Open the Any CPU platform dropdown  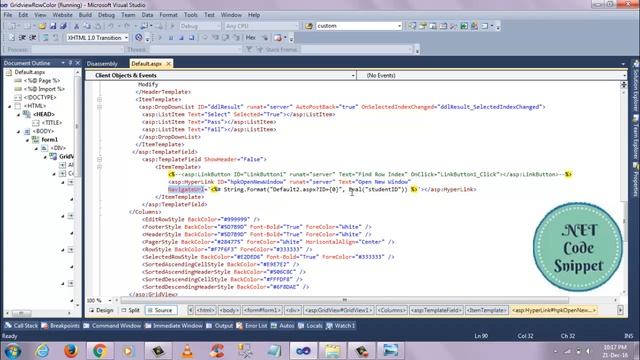point(297,26)
